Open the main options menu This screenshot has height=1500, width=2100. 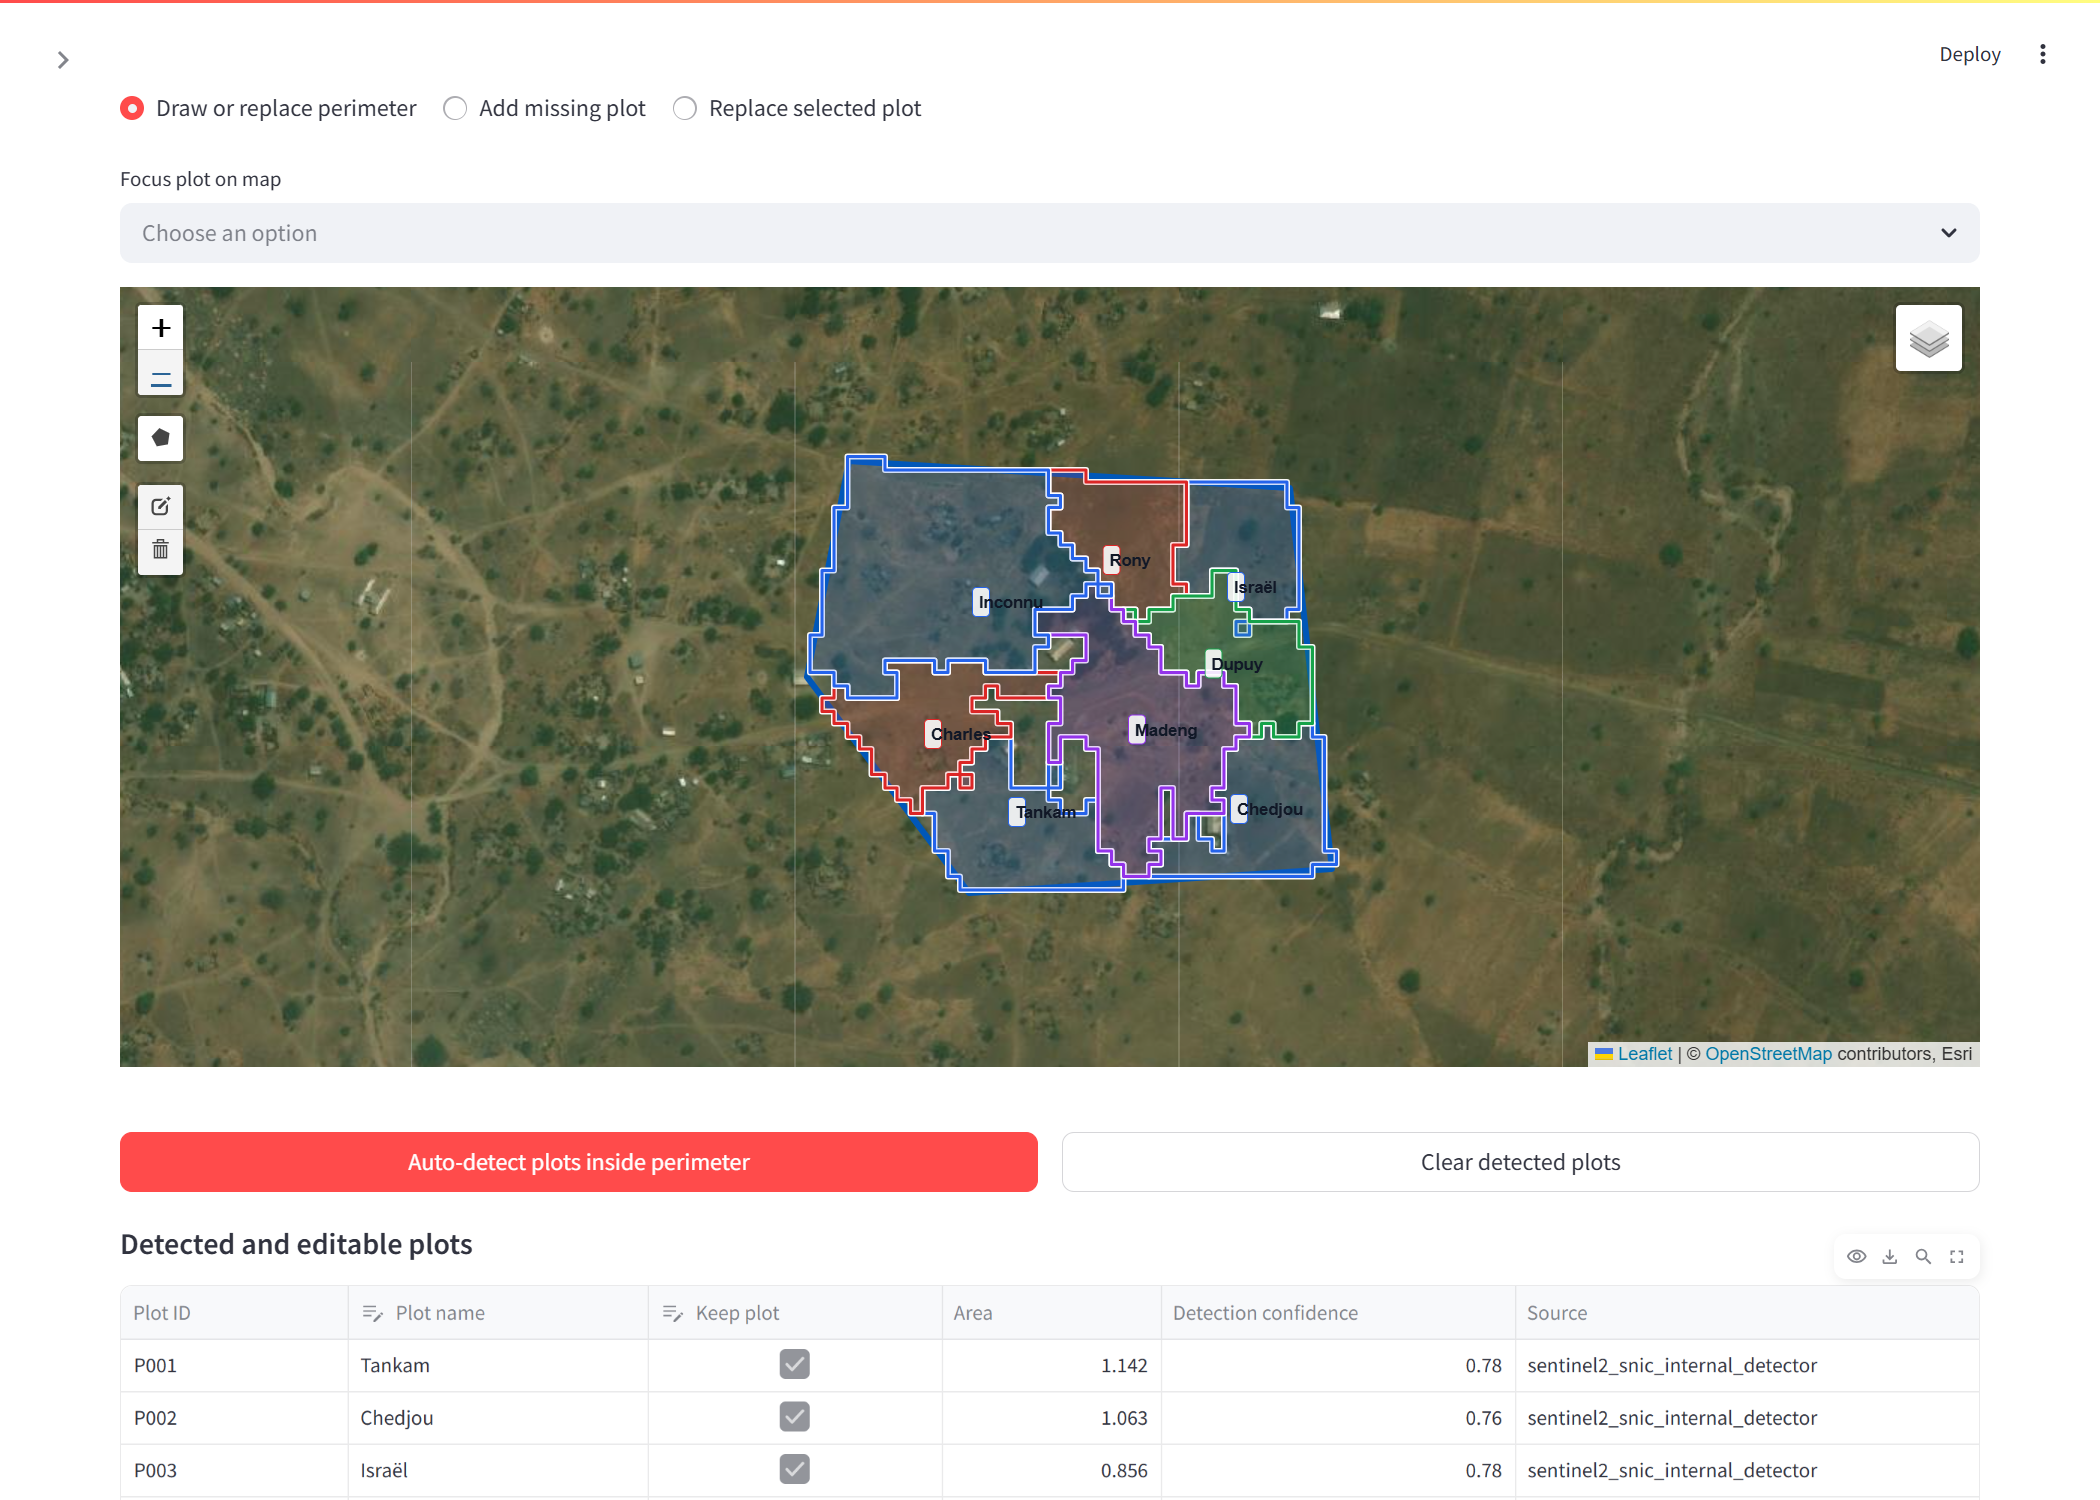tap(2042, 54)
